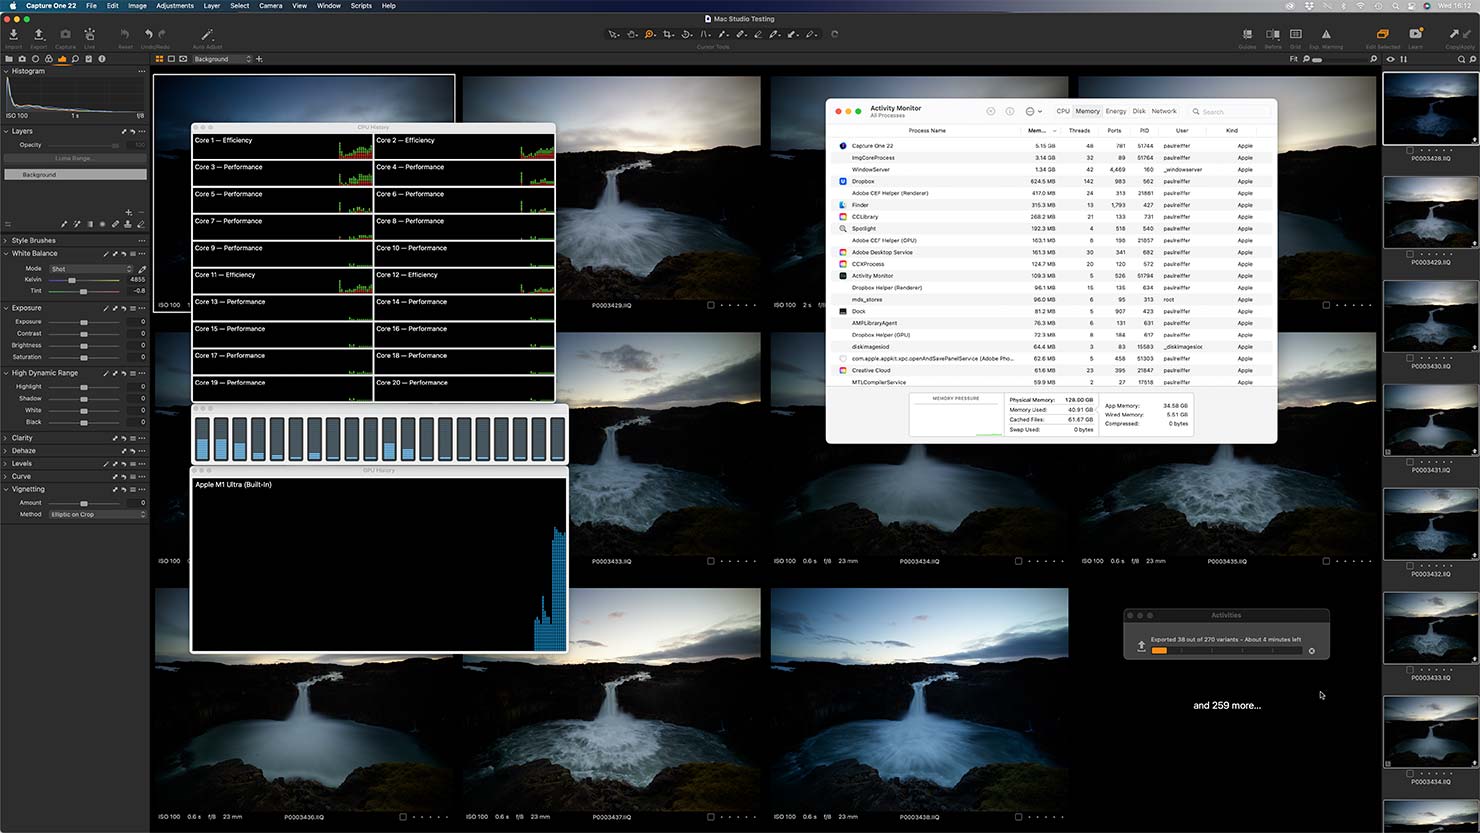Open Dropbox menu bar icon

1308,6
